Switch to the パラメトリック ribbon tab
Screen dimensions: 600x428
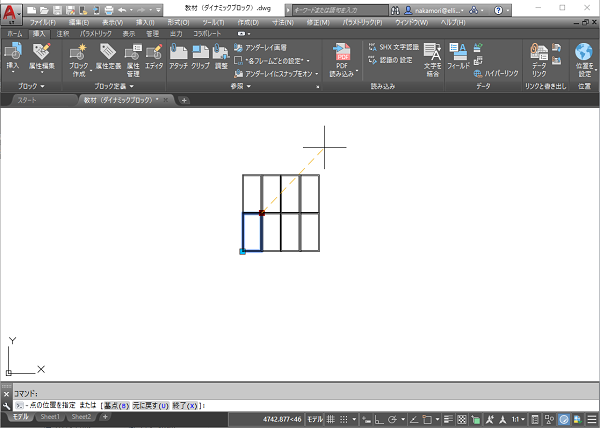(x=96, y=34)
